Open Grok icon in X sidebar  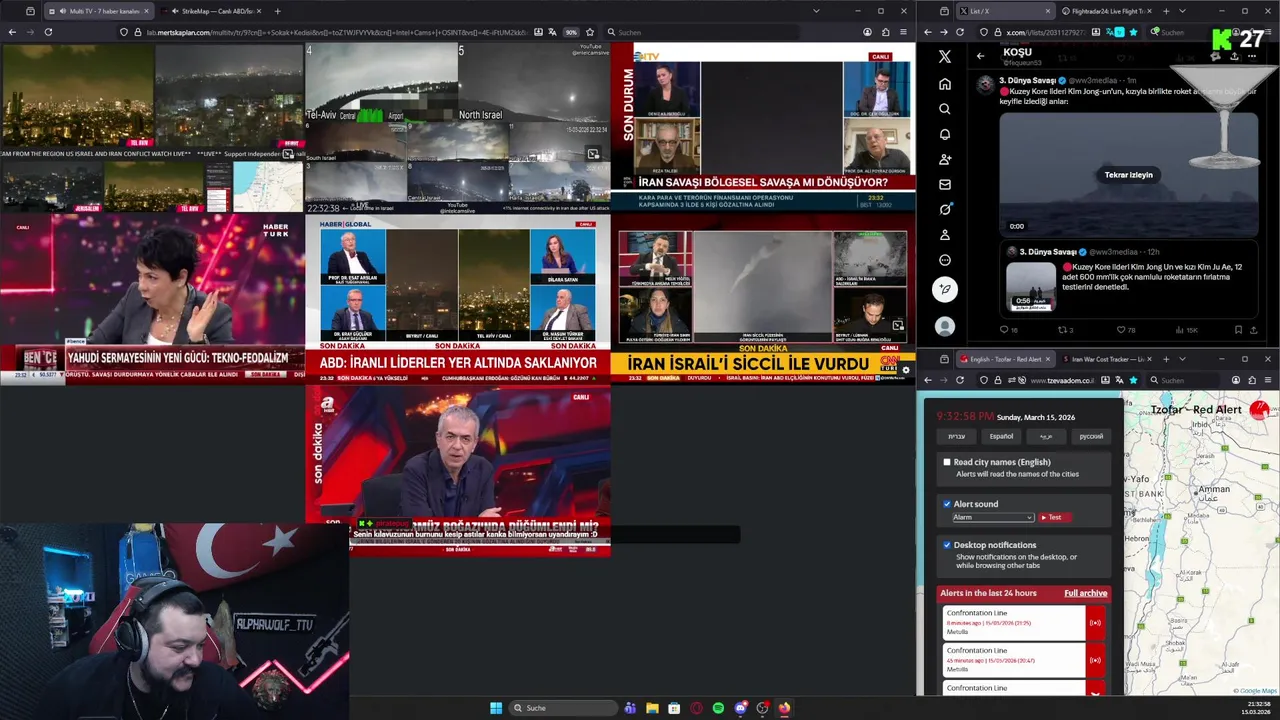[945, 209]
